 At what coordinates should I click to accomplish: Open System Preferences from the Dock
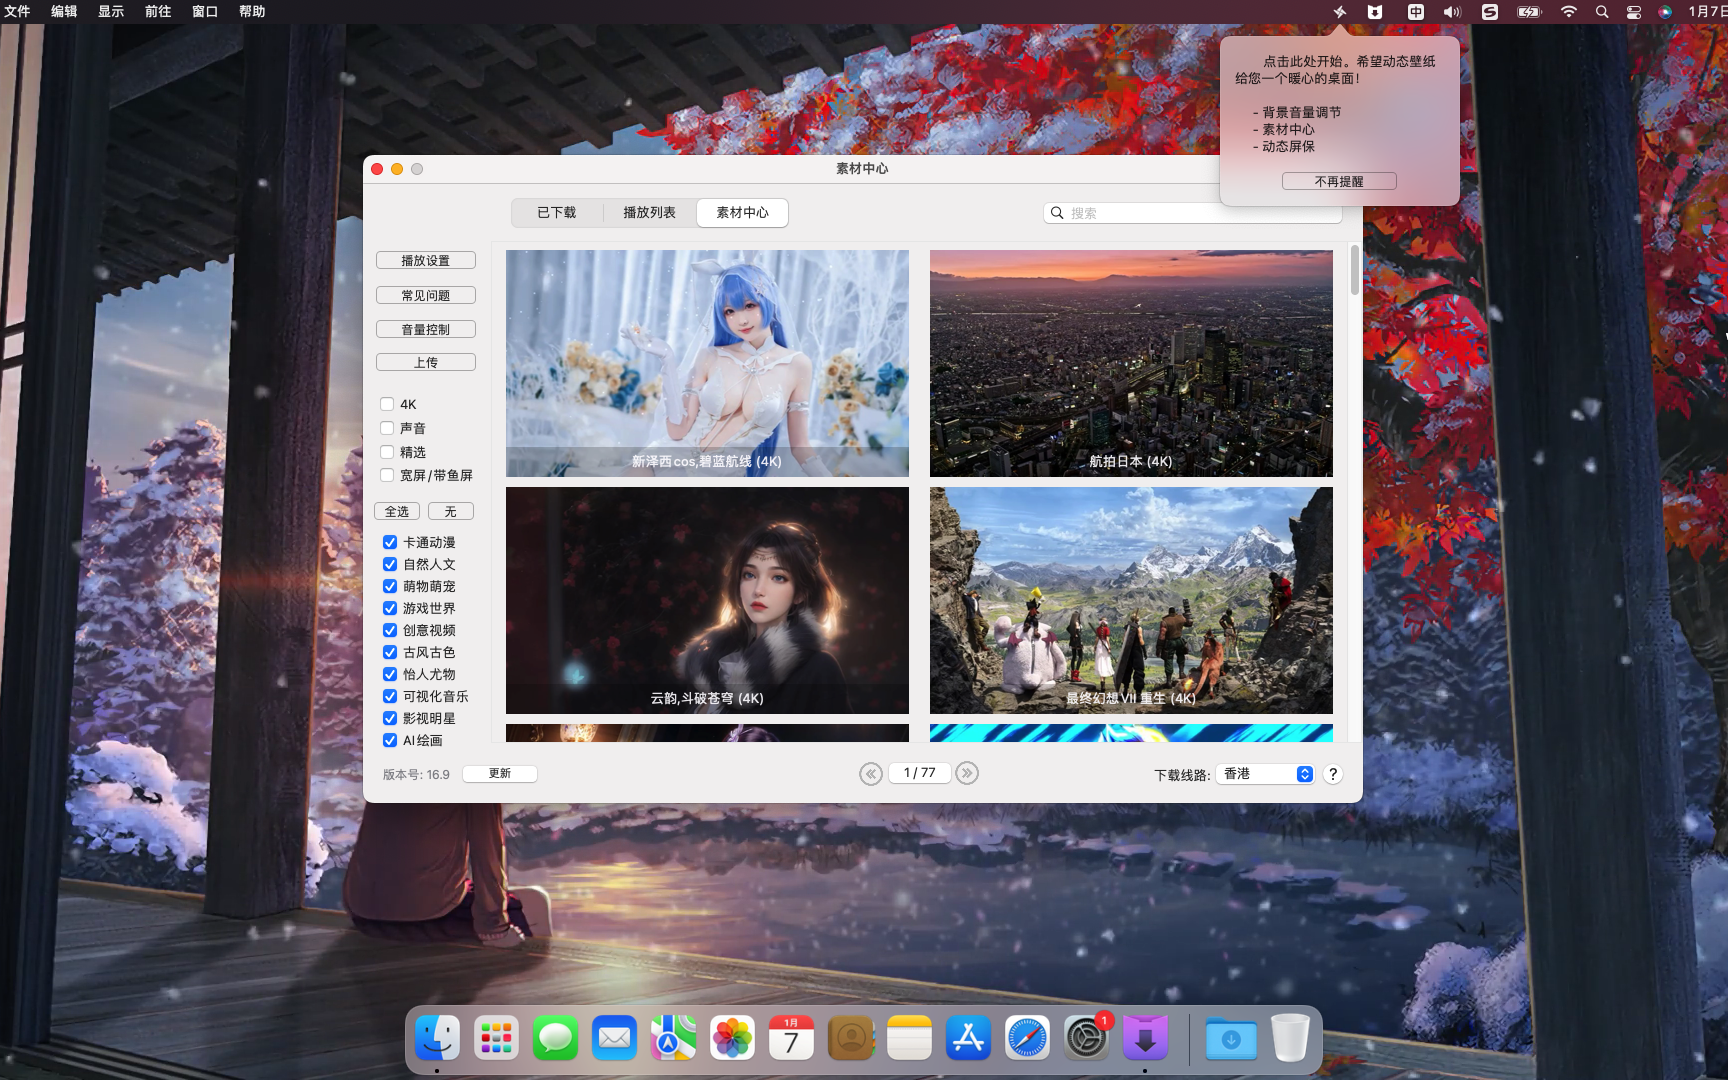point(1086,1038)
